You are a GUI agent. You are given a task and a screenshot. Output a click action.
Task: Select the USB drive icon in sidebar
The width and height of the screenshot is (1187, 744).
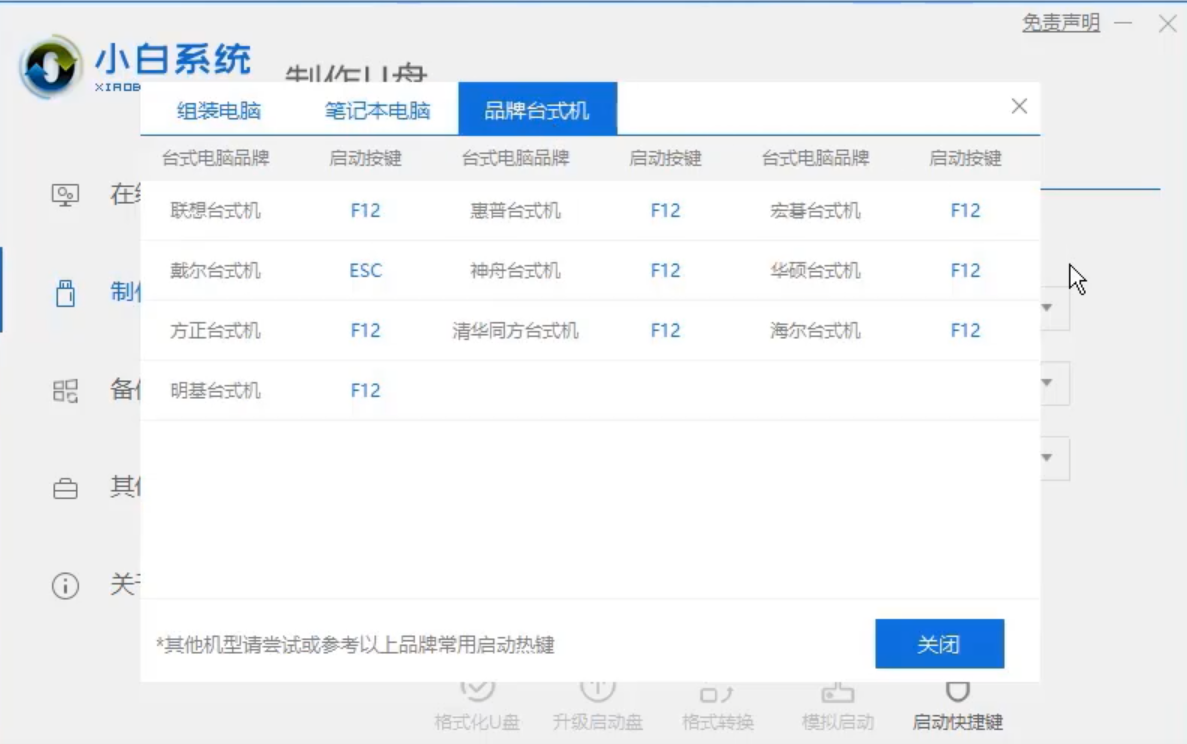coord(65,292)
